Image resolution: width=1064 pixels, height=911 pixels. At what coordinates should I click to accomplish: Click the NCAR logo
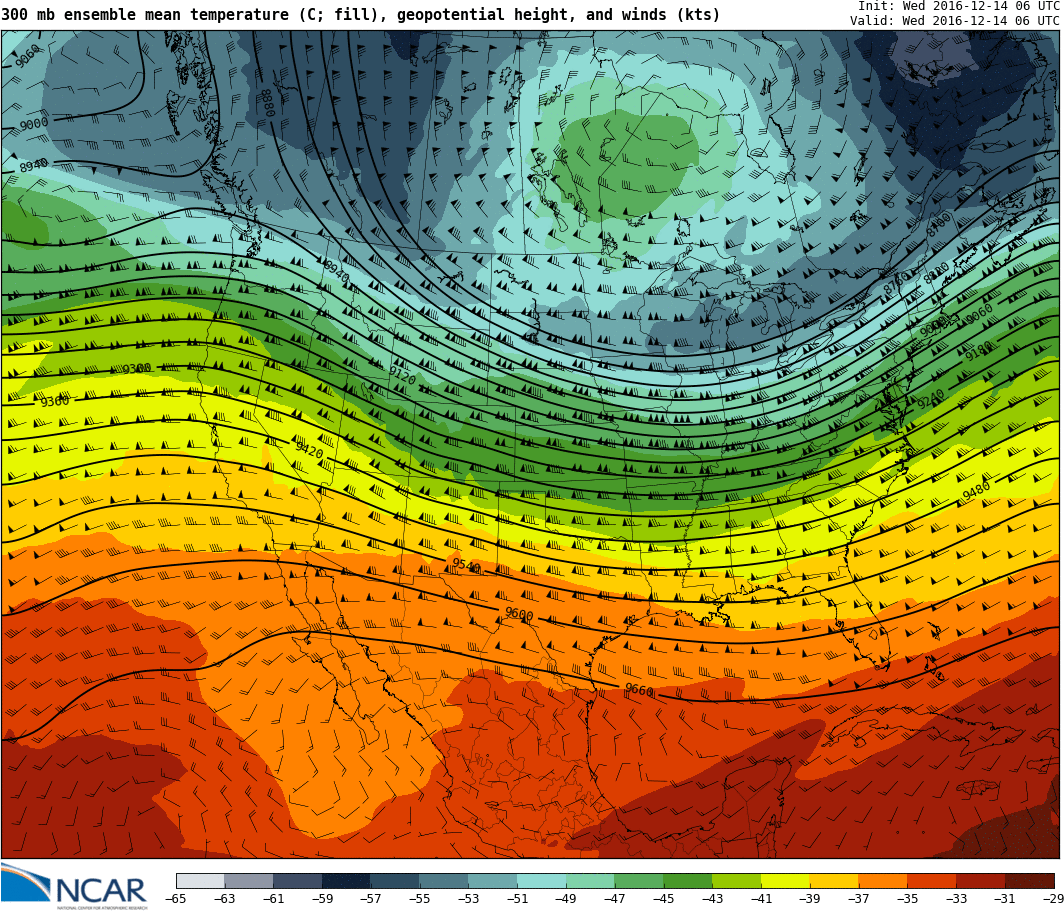[74, 887]
